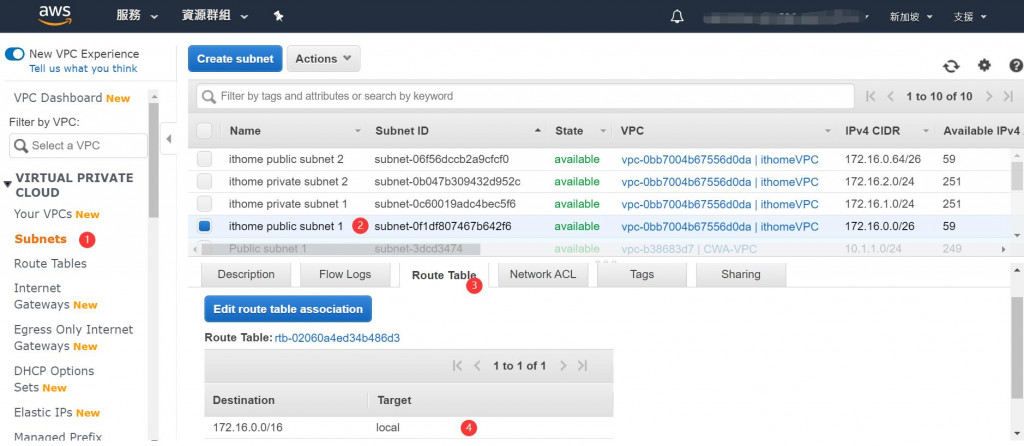The width and height of the screenshot is (1024, 446).
Task: Switch to the Flow Logs tab
Action: [345, 274]
